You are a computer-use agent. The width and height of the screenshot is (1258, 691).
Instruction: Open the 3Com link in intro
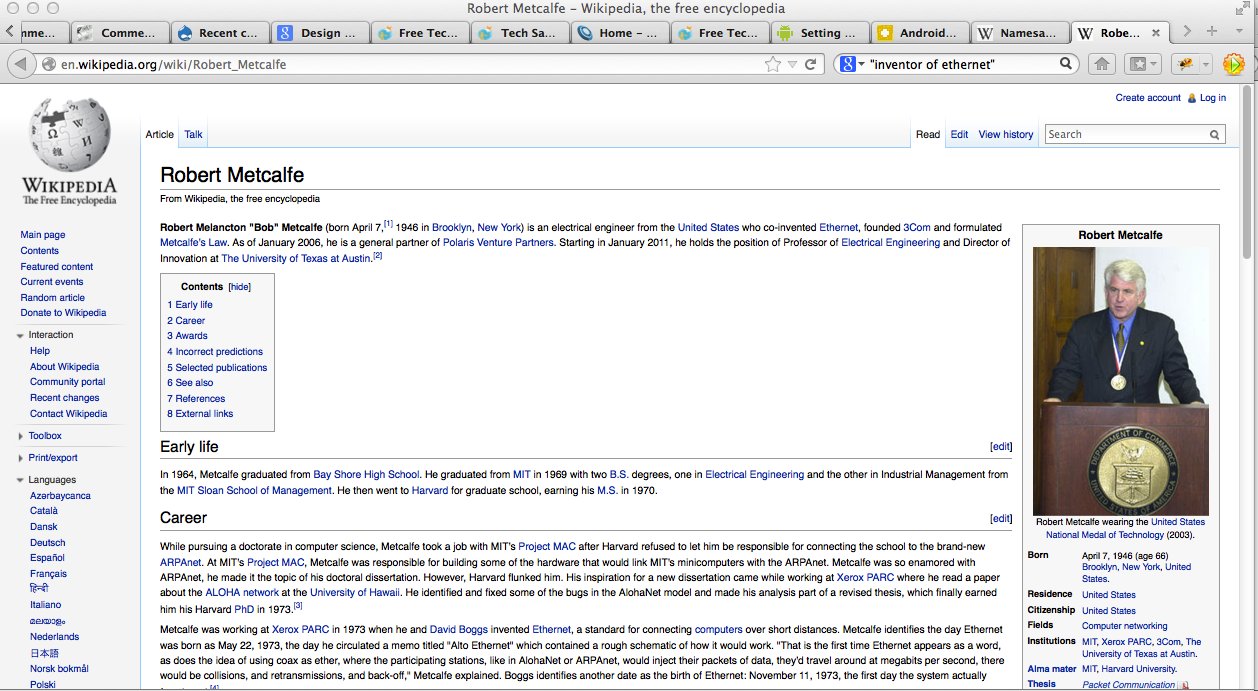[x=917, y=227]
